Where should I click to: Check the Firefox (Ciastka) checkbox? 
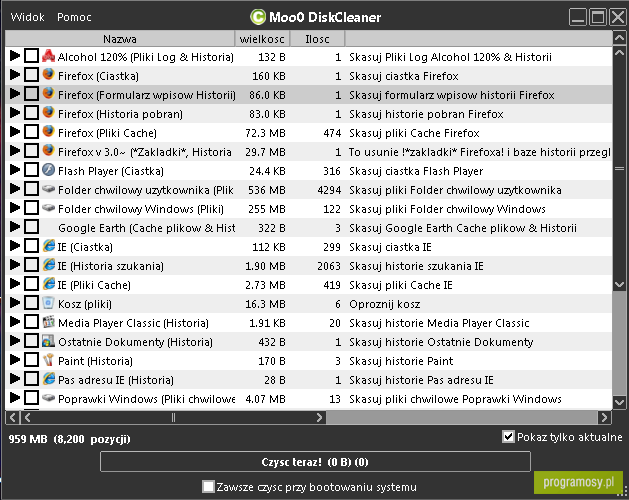pyautogui.click(x=31, y=75)
